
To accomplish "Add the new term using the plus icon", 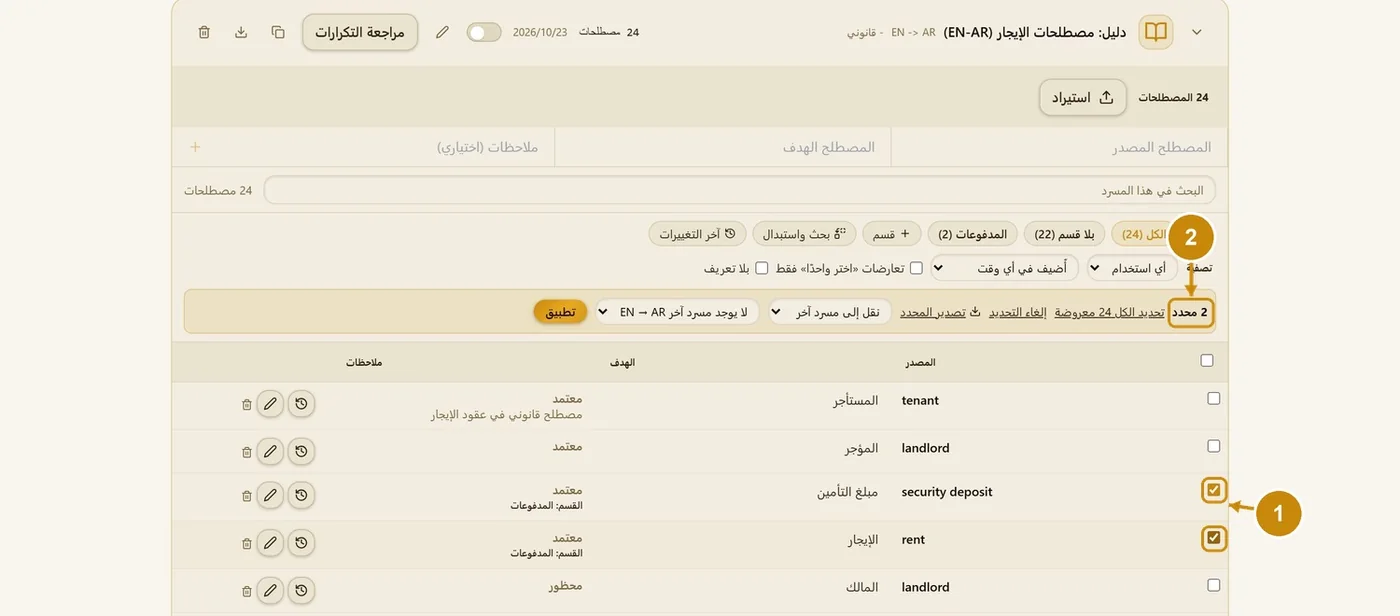I will 195,147.
